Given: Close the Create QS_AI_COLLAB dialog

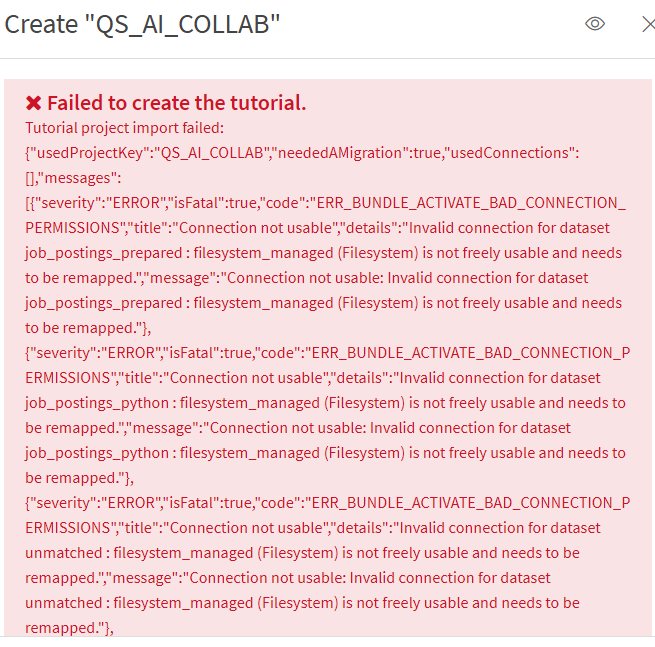Looking at the screenshot, I should coord(648,24).
